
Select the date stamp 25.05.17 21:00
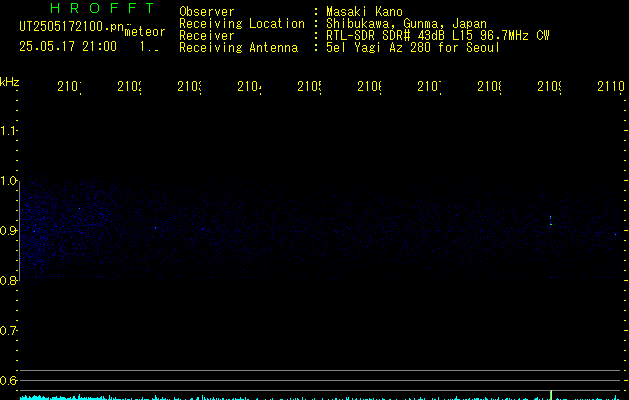pyautogui.click(x=68, y=47)
